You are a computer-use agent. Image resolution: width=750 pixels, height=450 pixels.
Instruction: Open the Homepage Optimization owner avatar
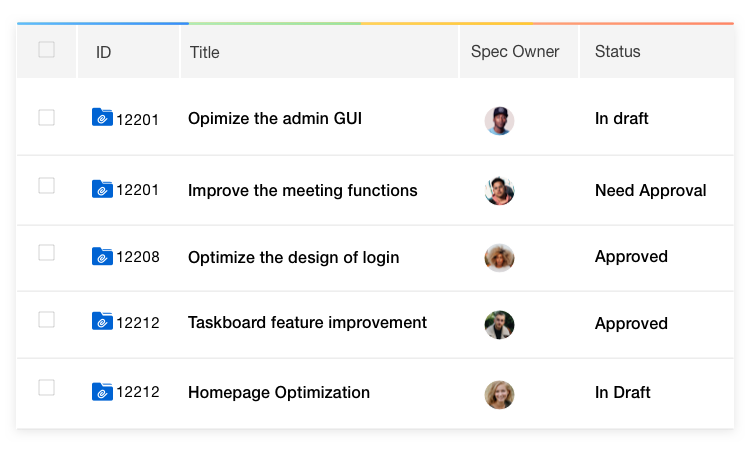pos(499,395)
